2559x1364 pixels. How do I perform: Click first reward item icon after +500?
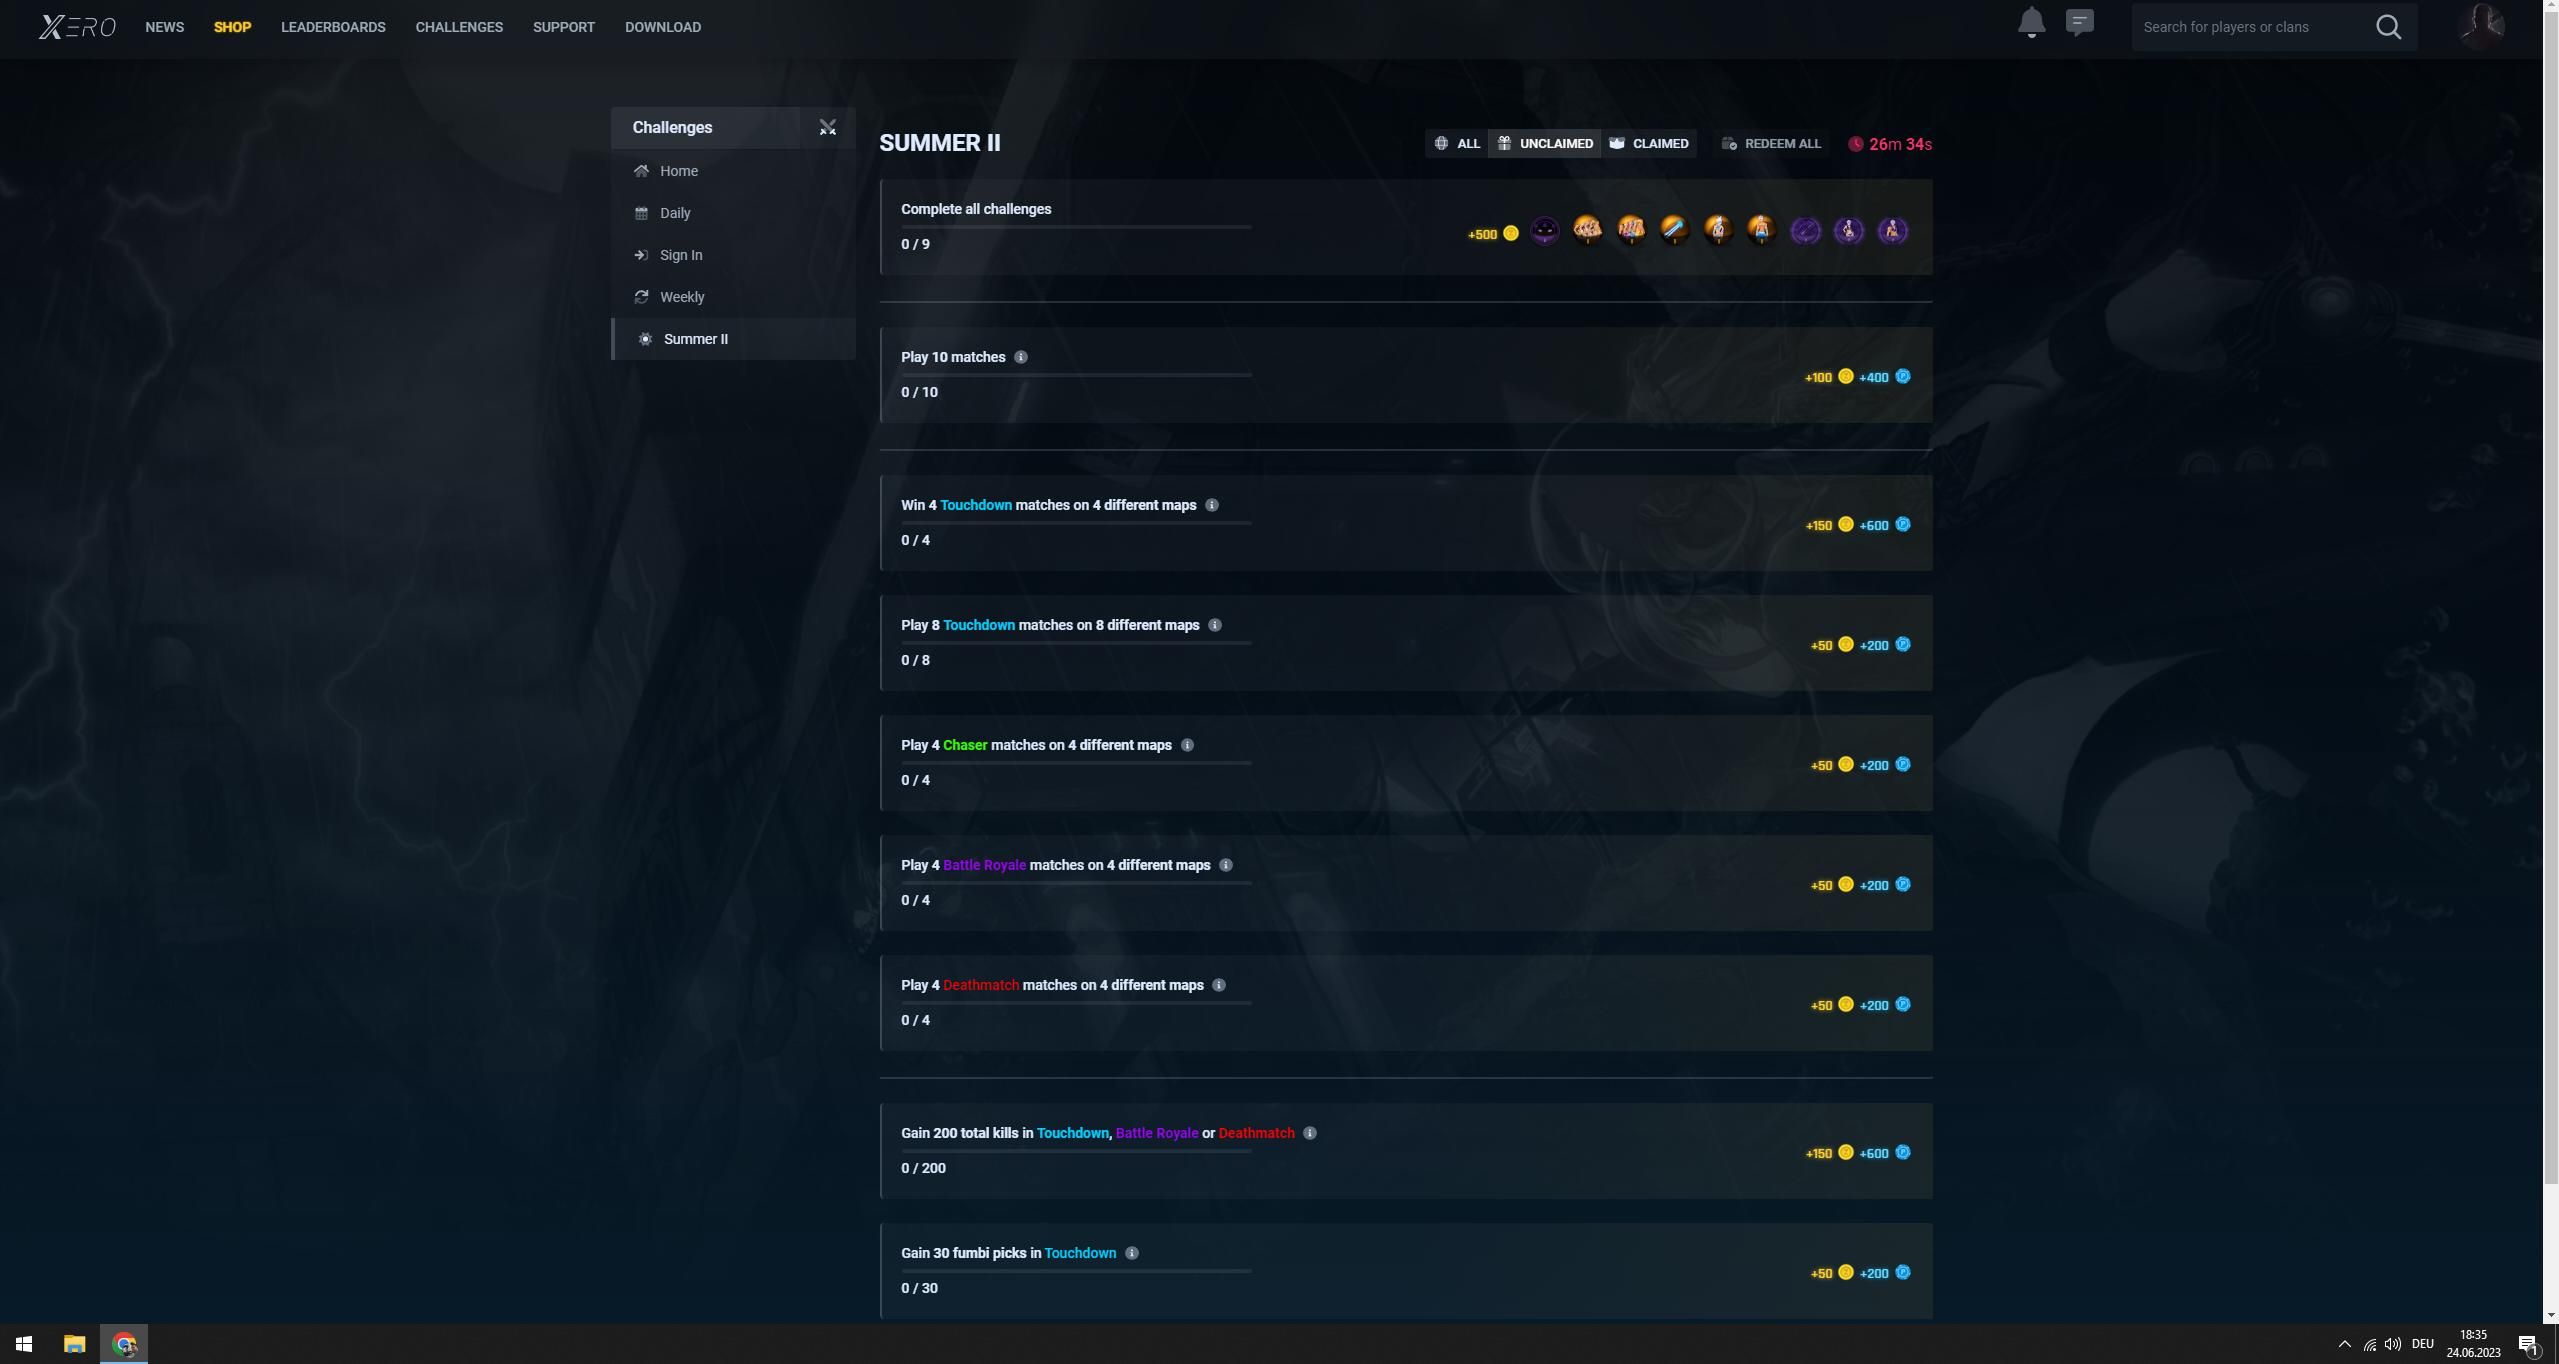pyautogui.click(x=1544, y=232)
